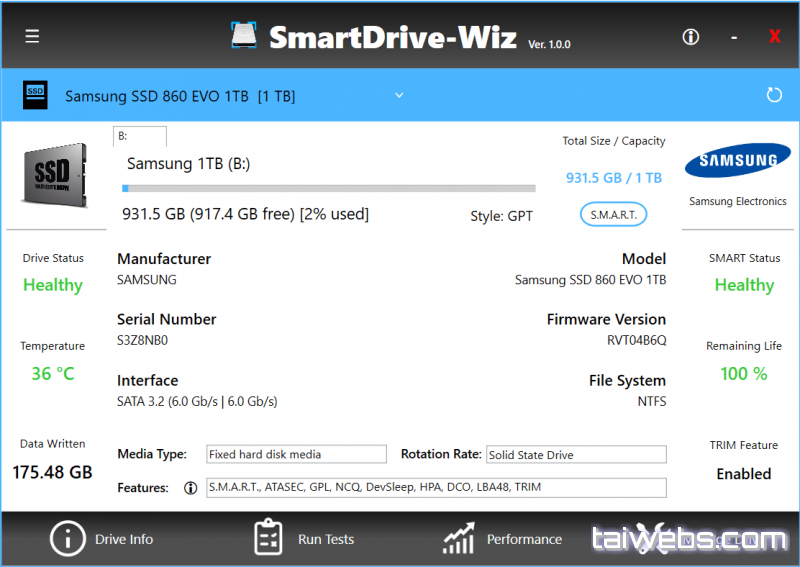This screenshot has height=567, width=800.
Task: Open the Drive Info section
Action: pyautogui.click(x=124, y=539)
